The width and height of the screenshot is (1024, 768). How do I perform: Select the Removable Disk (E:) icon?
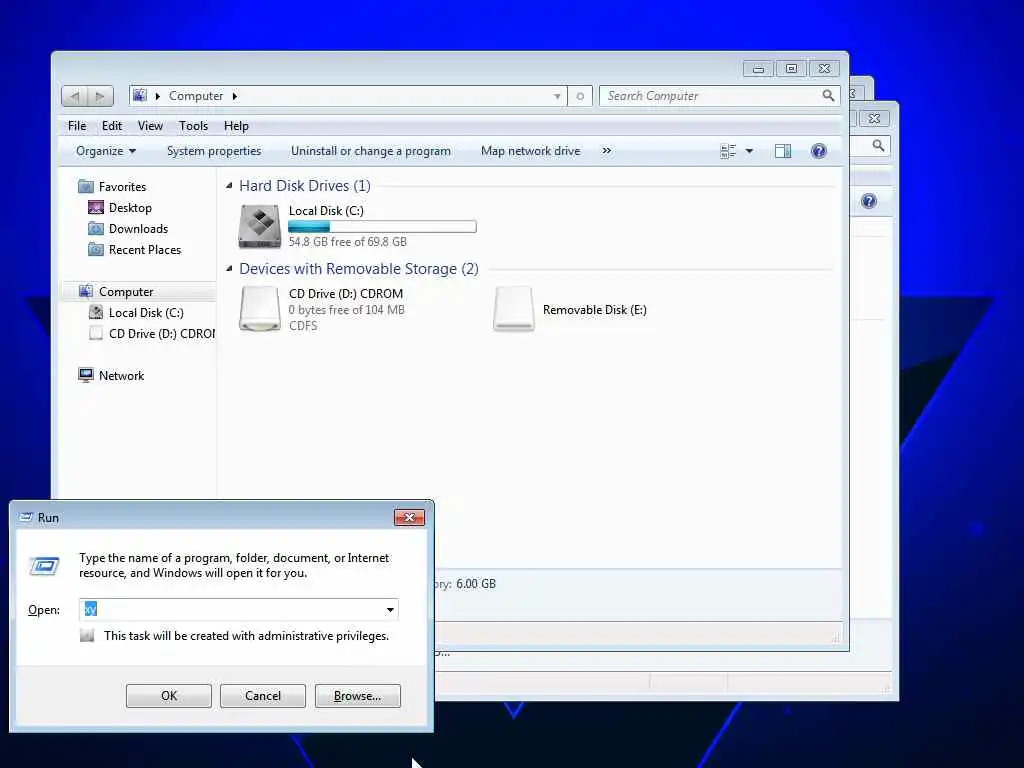click(513, 309)
